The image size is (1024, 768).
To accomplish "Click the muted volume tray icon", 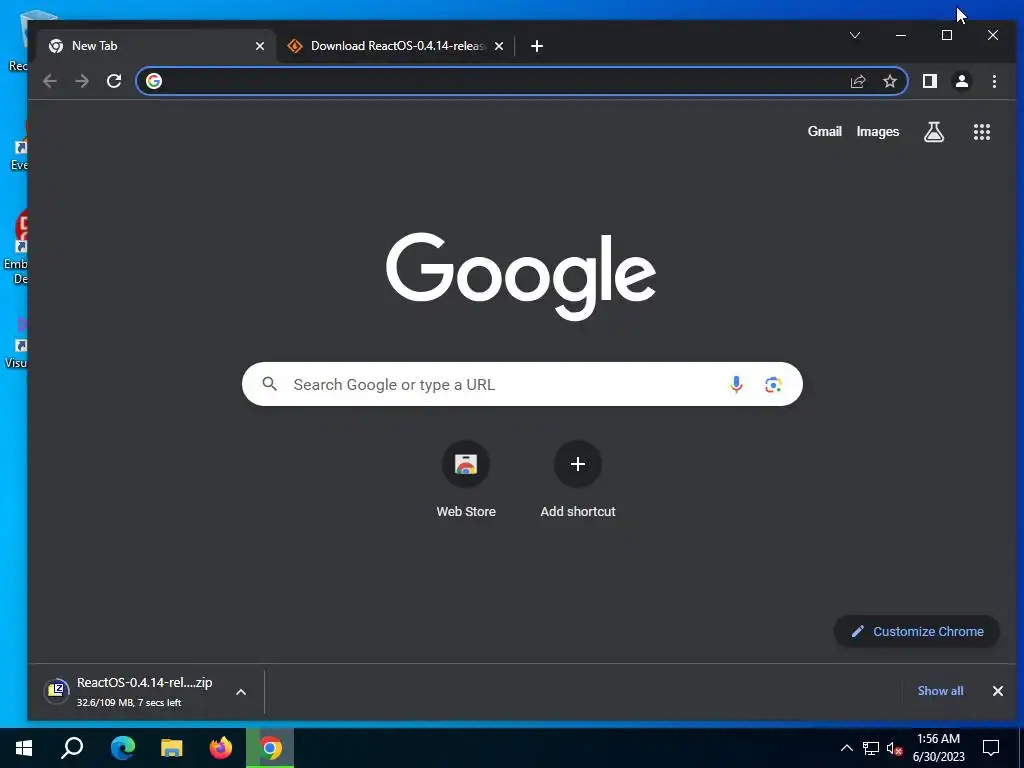I will click(x=895, y=748).
